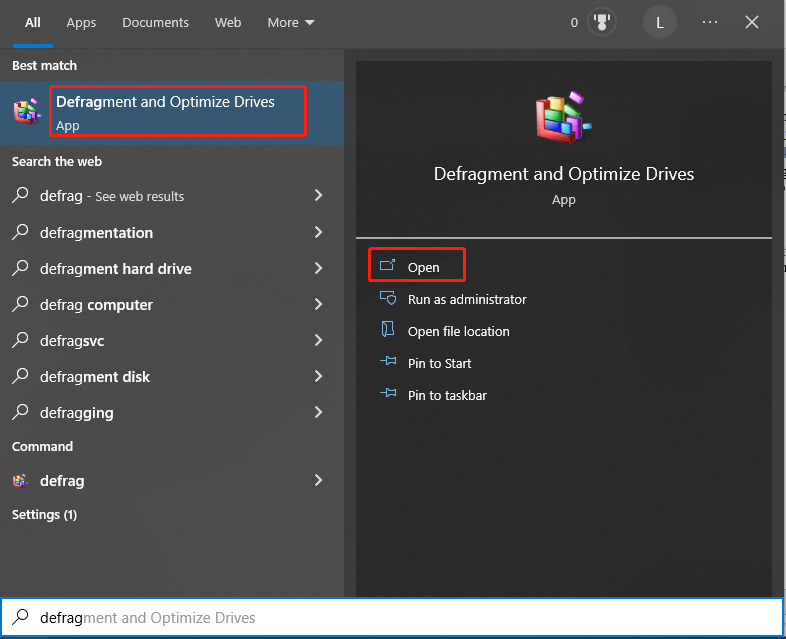Select 'defragment disk' suggestion text
The width and height of the screenshot is (786, 639).
pyautogui.click(x=95, y=377)
